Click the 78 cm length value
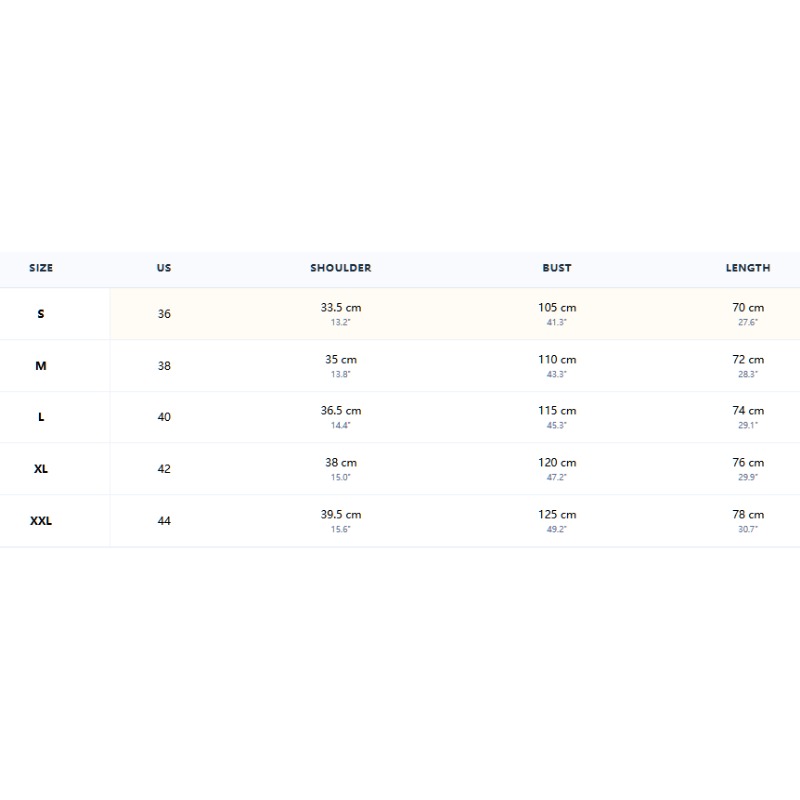The width and height of the screenshot is (800, 800). coord(748,515)
